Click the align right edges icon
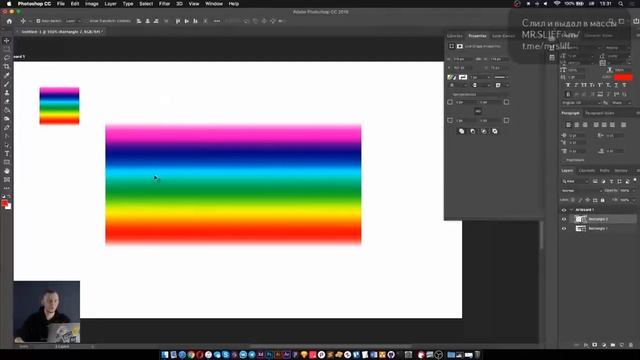The width and height of the screenshot is (640, 360). coord(156,21)
